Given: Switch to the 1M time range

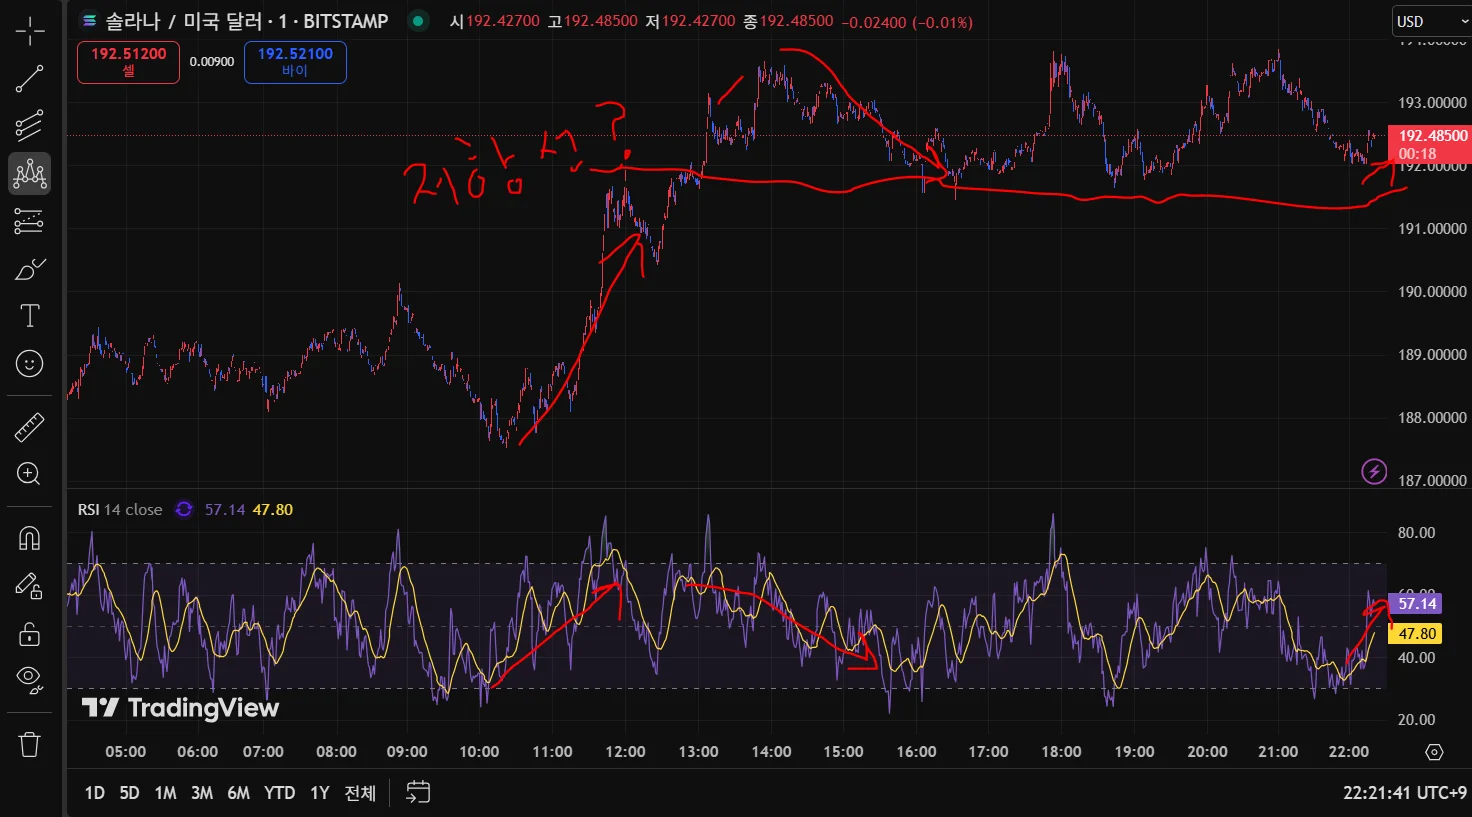Looking at the screenshot, I should click(x=165, y=793).
